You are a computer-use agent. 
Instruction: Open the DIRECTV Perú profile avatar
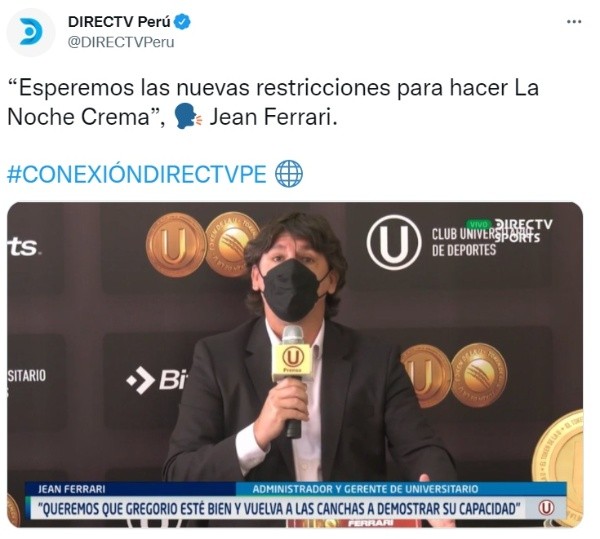(31, 32)
